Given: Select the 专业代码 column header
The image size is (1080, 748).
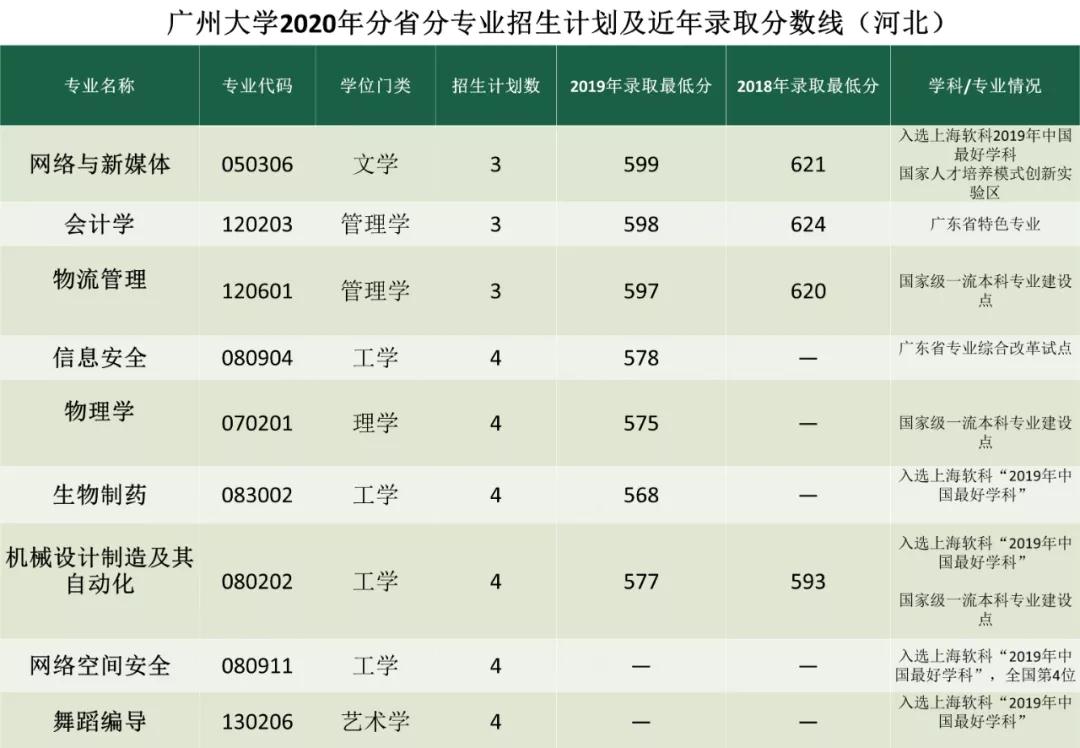Looking at the screenshot, I should point(258,86).
